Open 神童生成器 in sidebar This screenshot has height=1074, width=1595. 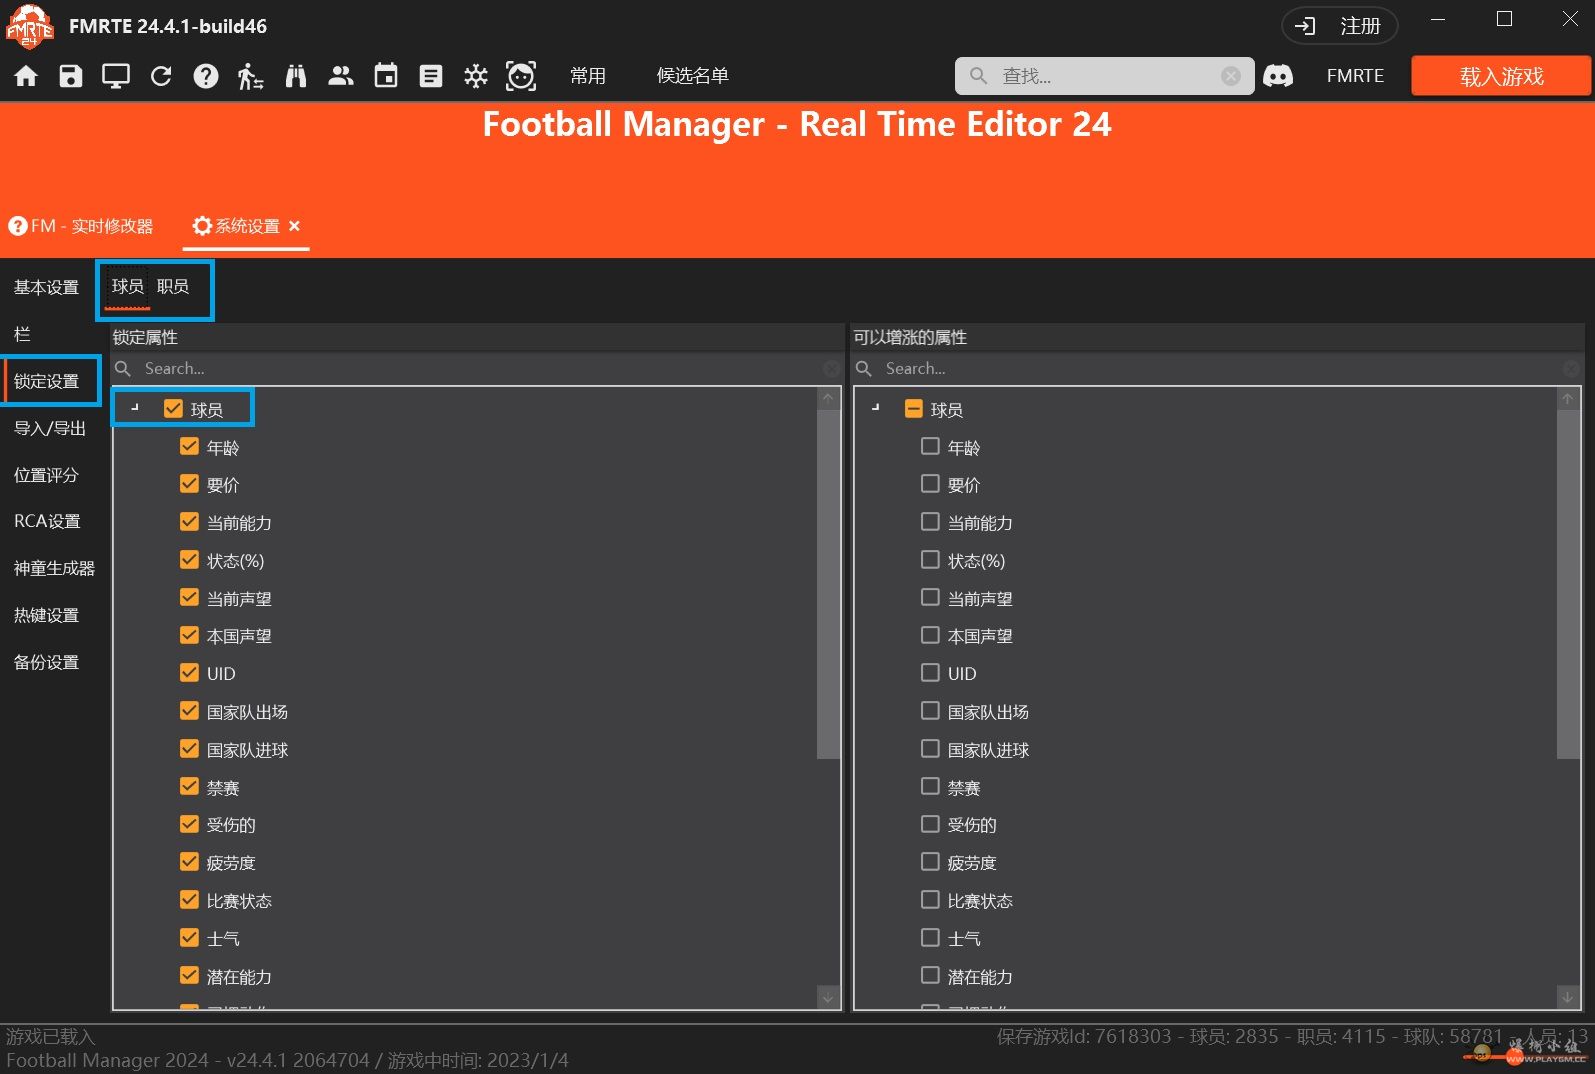[x=54, y=568]
